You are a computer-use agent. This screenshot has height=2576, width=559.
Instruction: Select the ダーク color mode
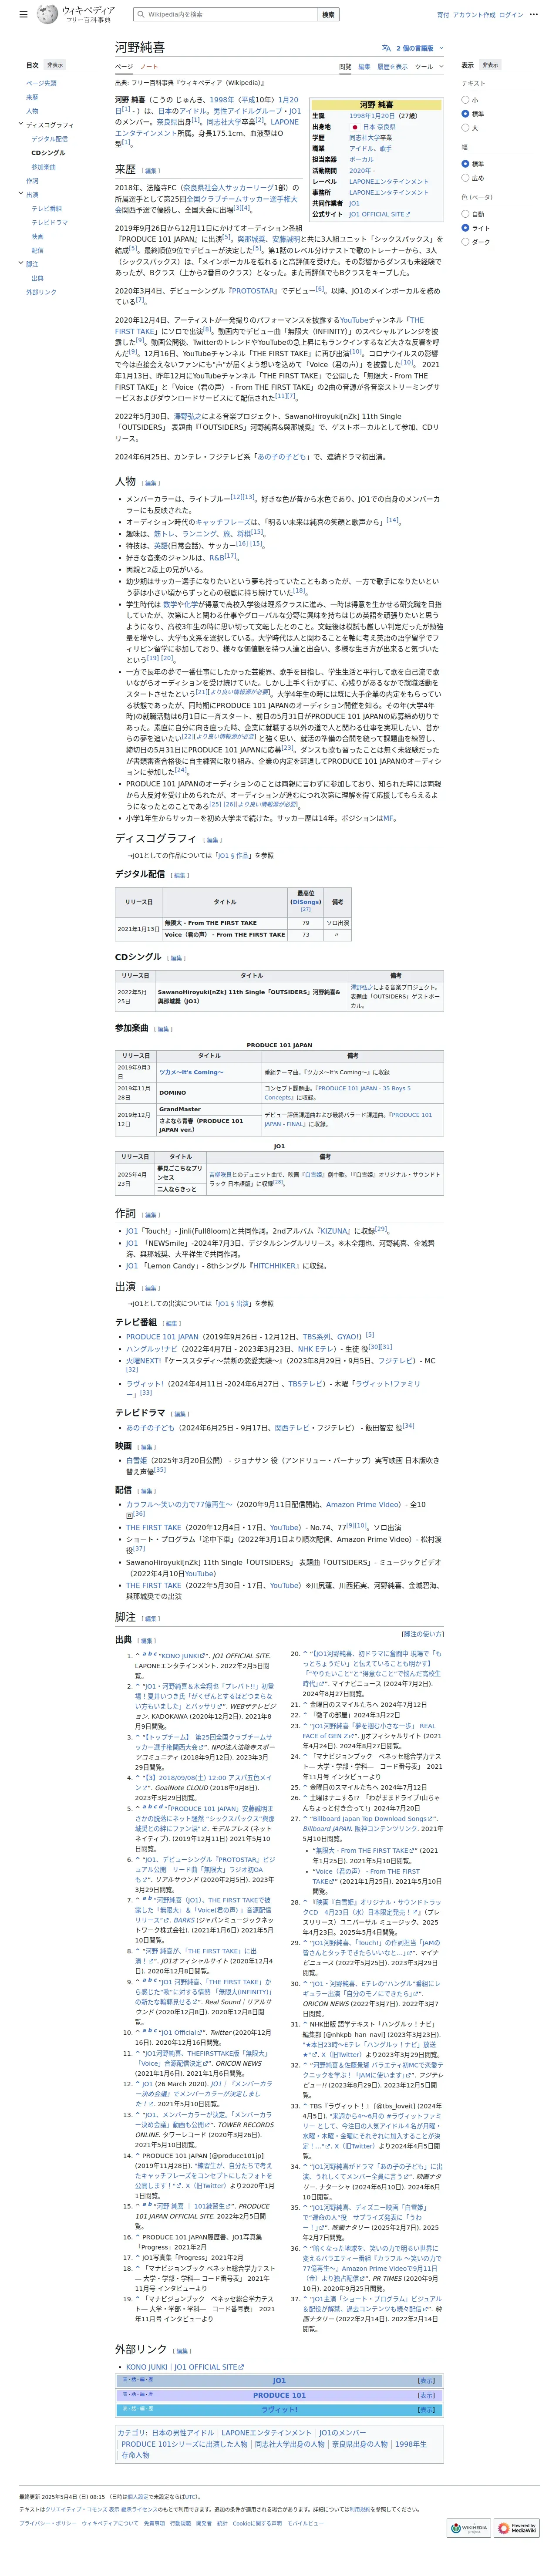coord(465,242)
